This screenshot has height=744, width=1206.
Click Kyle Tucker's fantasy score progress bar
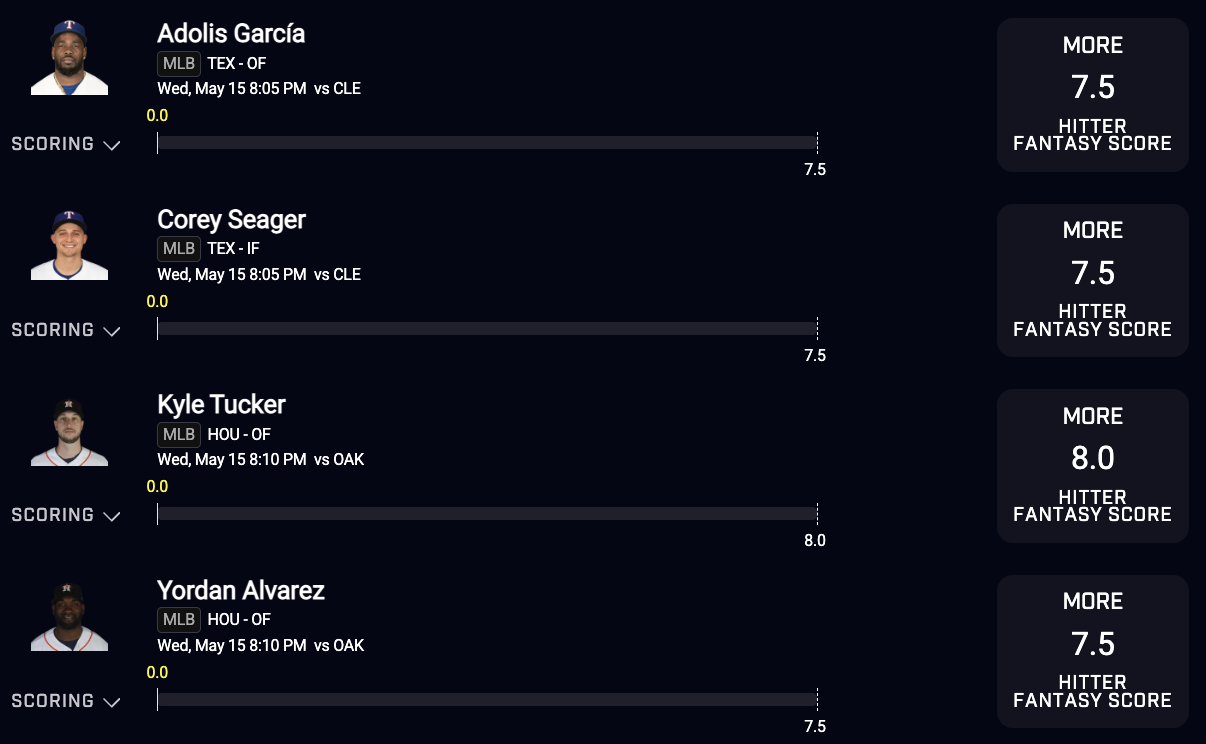coord(487,514)
